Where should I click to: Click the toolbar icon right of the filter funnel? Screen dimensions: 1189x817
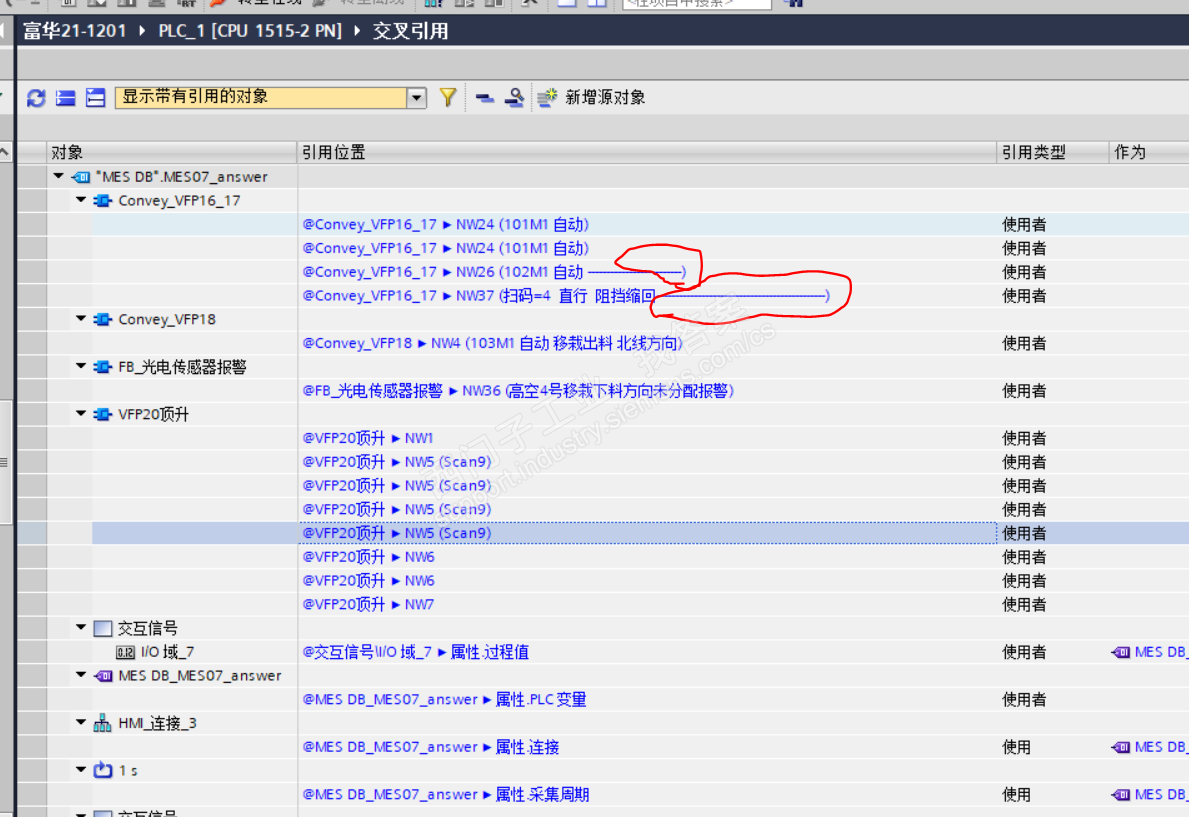point(485,98)
